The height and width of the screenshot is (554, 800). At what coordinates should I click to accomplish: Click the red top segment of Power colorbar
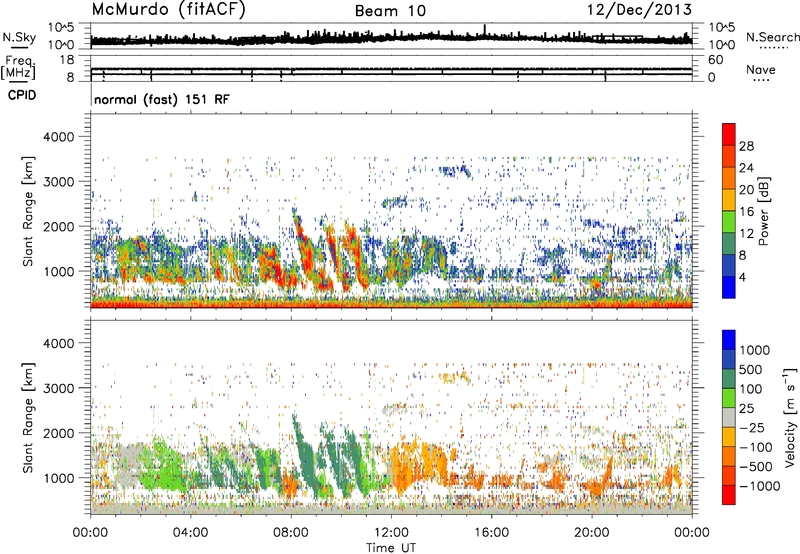(729, 134)
